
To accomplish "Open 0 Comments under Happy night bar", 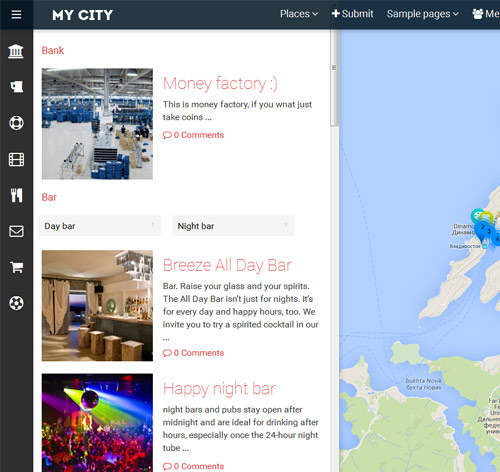I will (199, 466).
